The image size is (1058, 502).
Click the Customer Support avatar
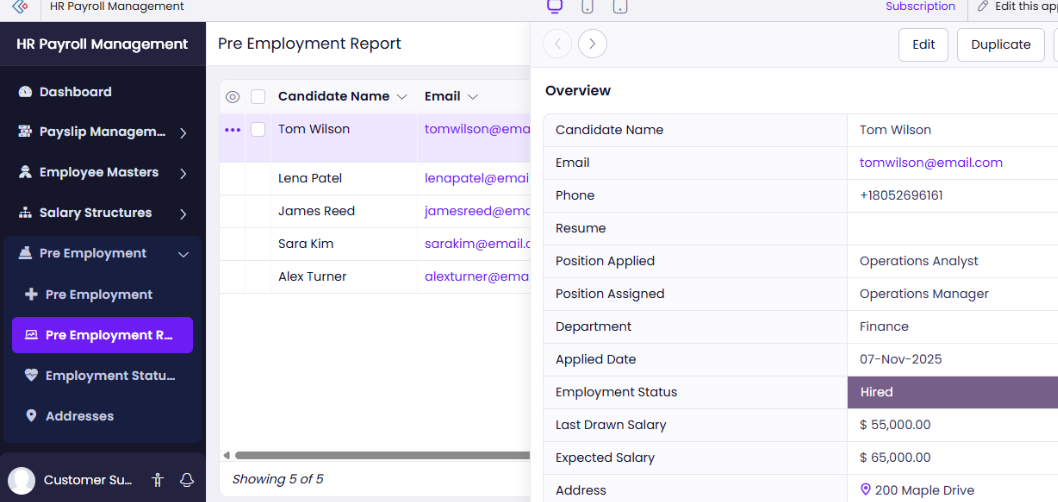tap(22, 480)
